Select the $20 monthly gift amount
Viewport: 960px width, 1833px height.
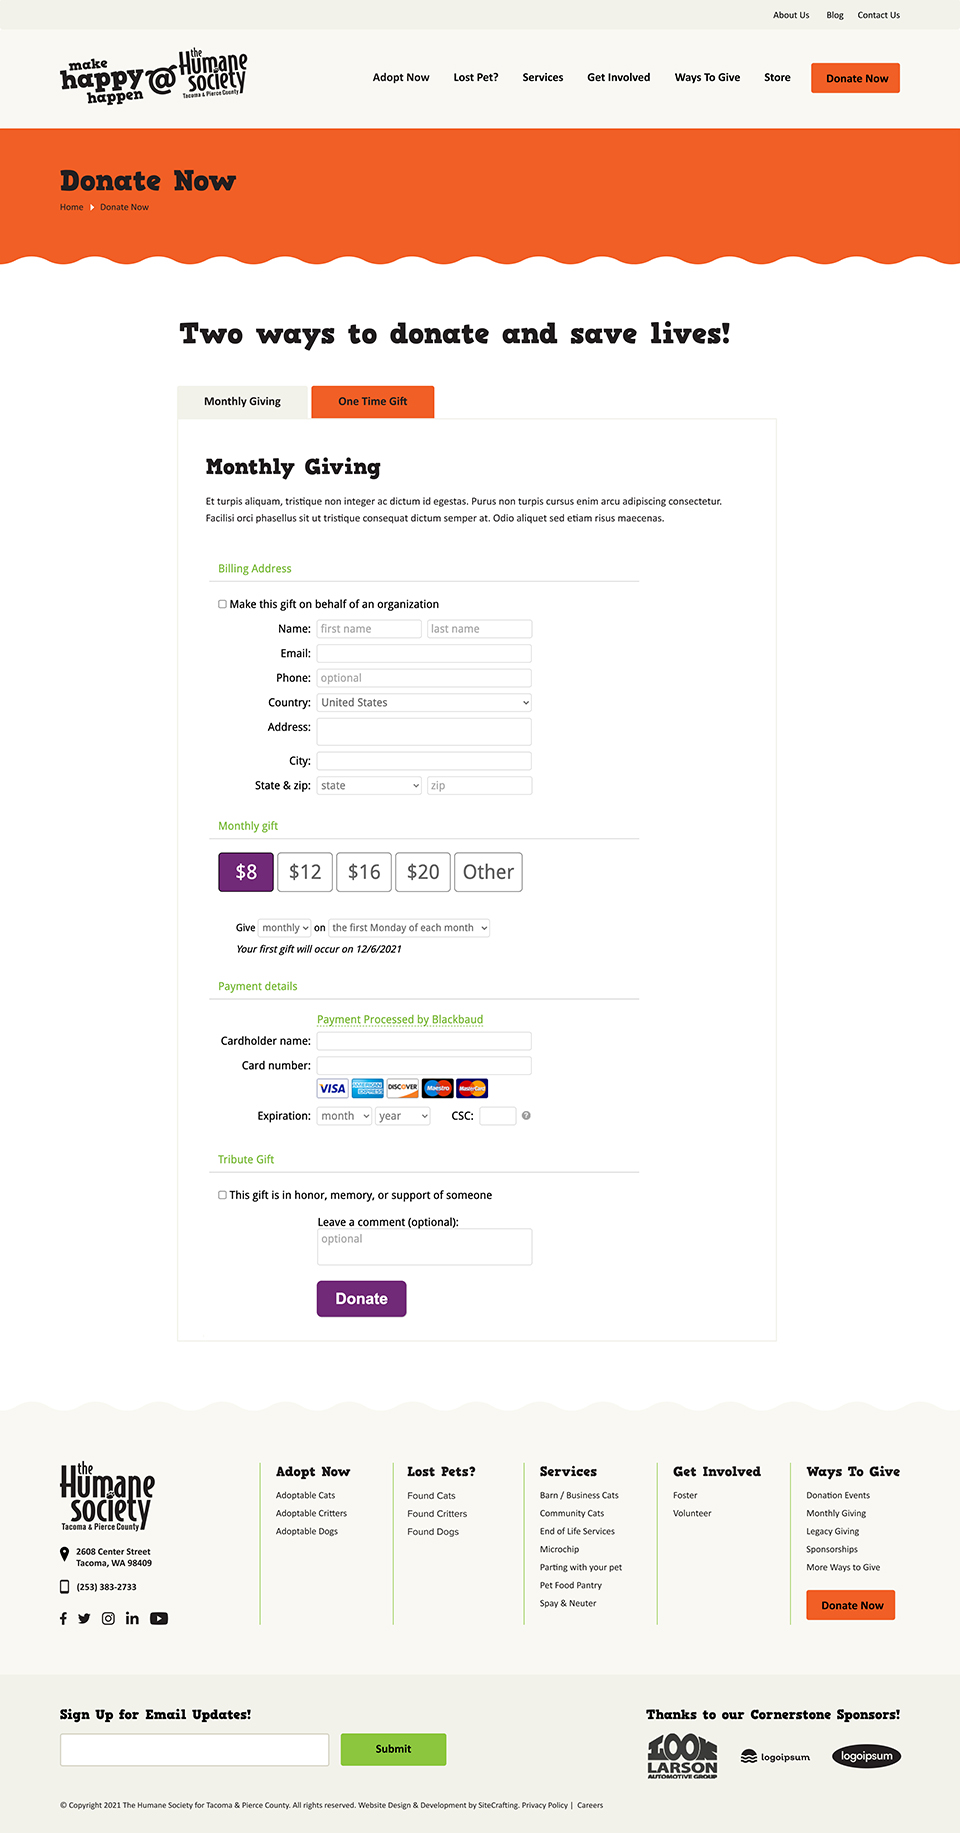pos(422,871)
